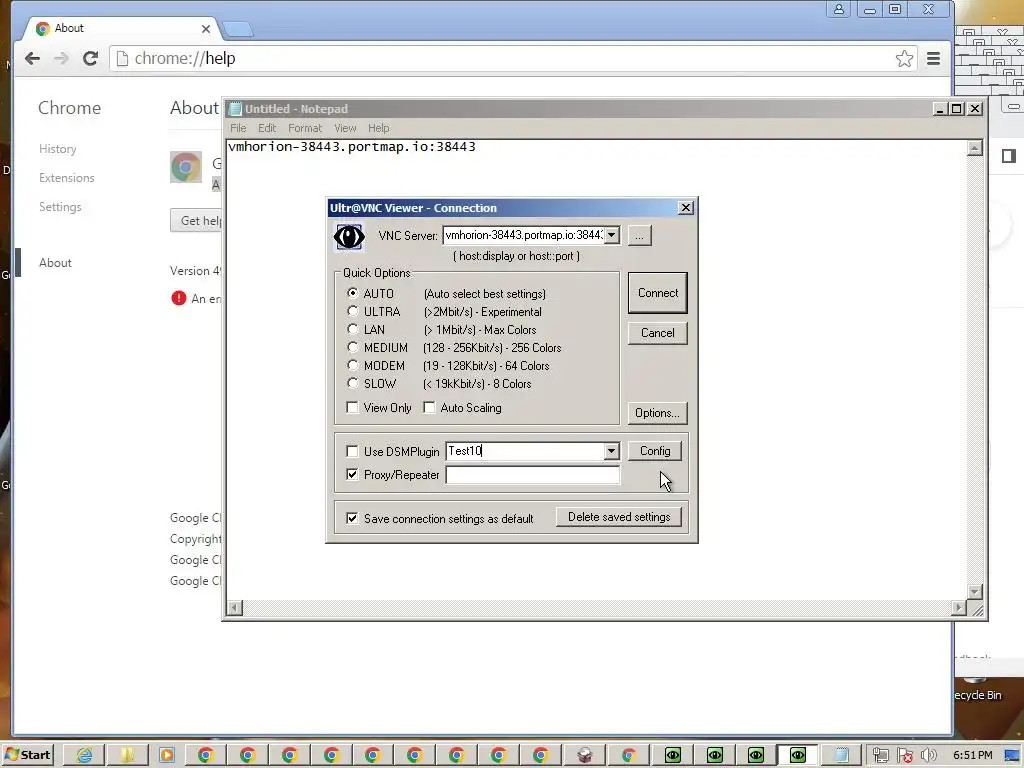Enable the Auto Scaling checkbox
This screenshot has width=1024, height=768.
click(x=430, y=408)
